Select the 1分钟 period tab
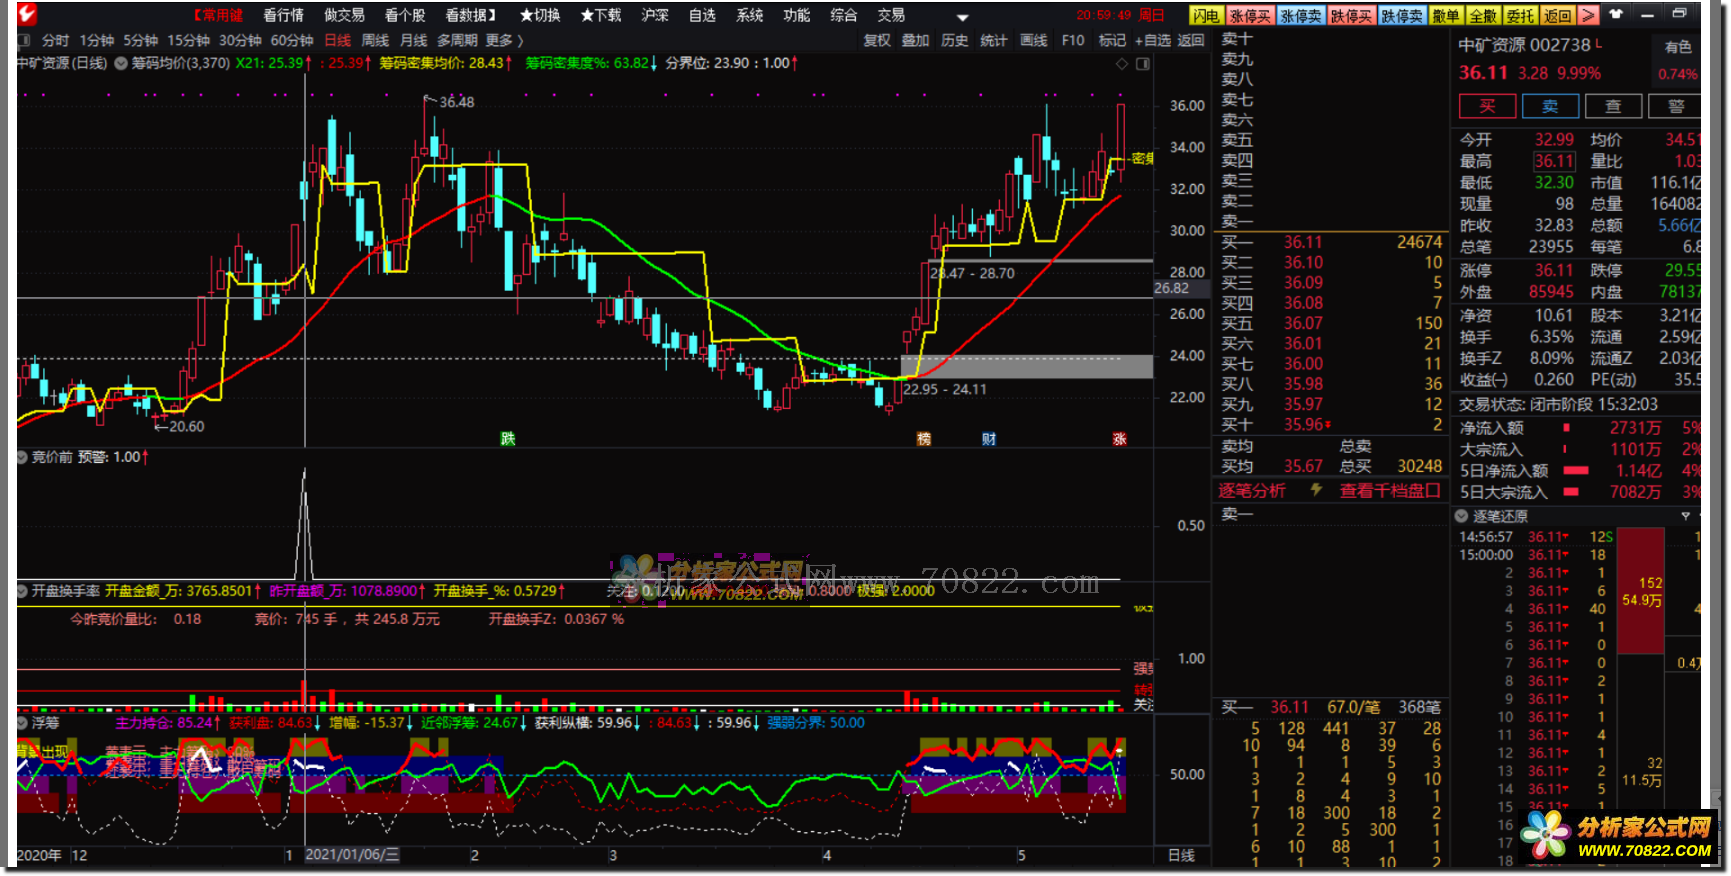1731x876 pixels. tap(97, 41)
